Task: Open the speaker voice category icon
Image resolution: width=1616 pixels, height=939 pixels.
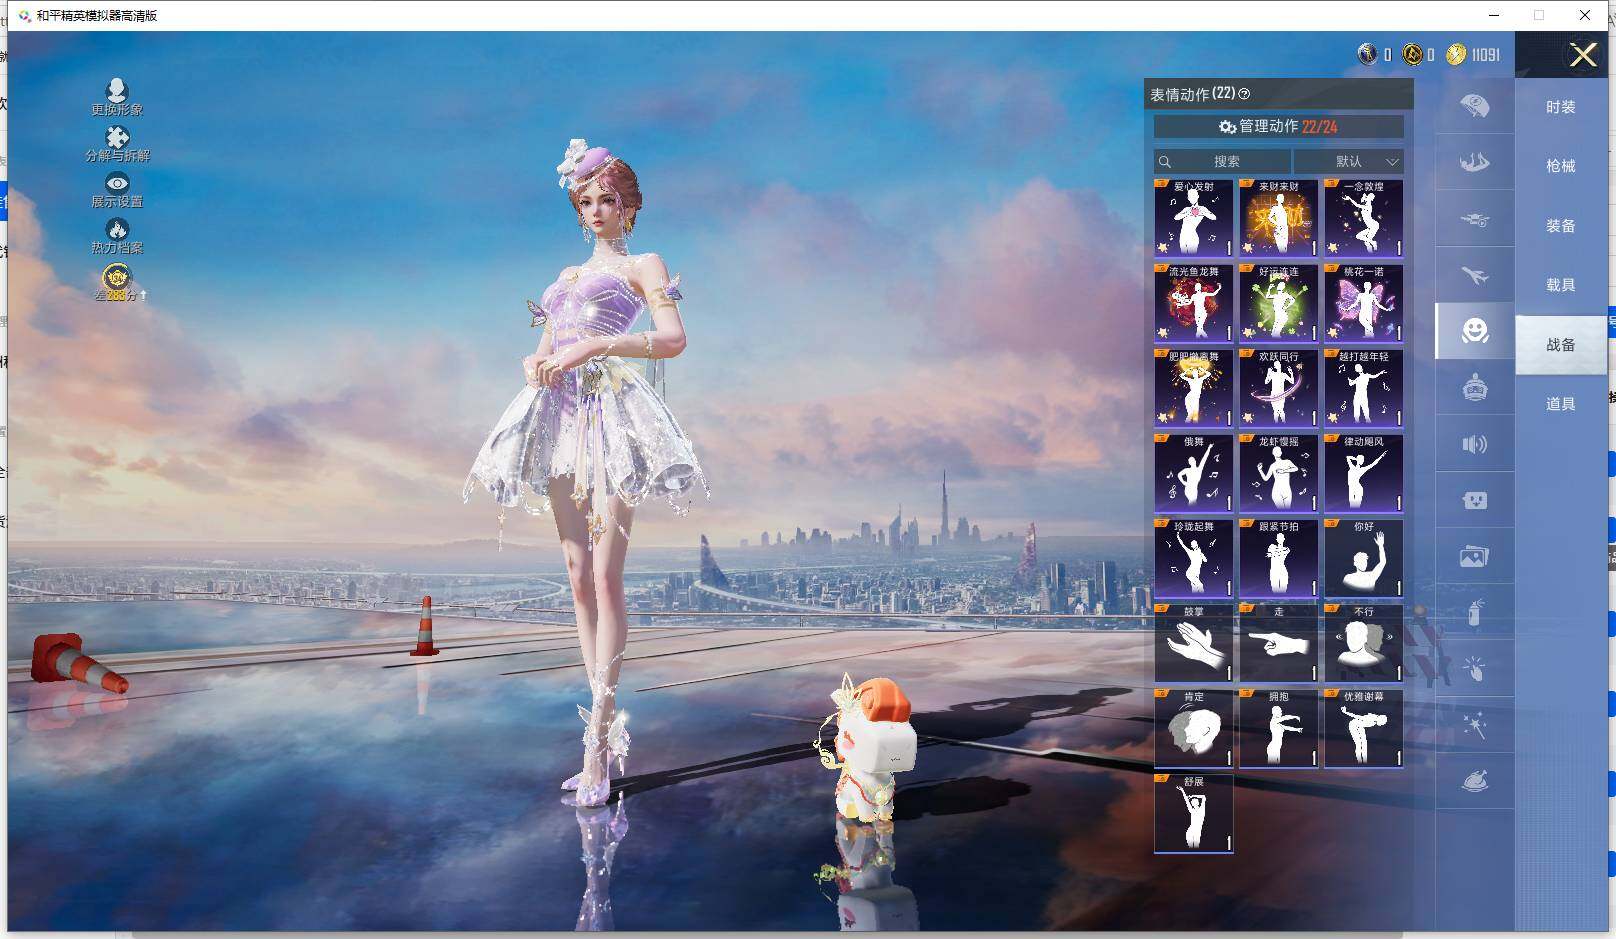Action: pyautogui.click(x=1474, y=444)
